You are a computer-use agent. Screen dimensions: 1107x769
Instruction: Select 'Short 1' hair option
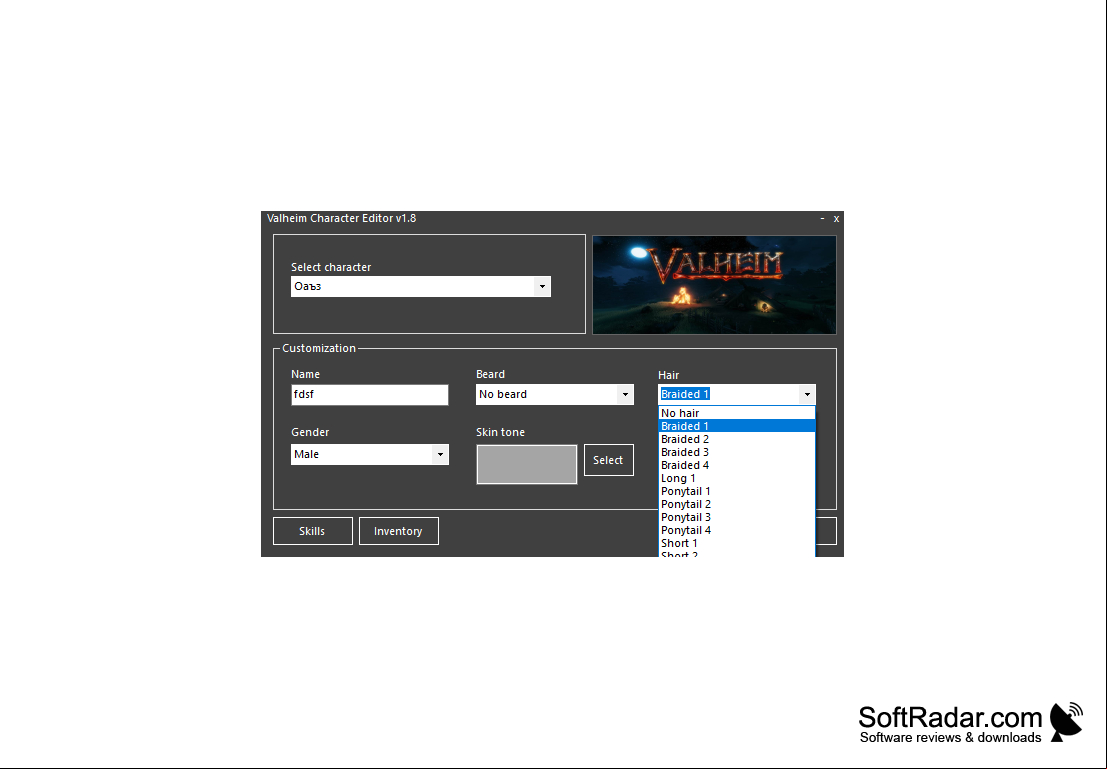(736, 544)
